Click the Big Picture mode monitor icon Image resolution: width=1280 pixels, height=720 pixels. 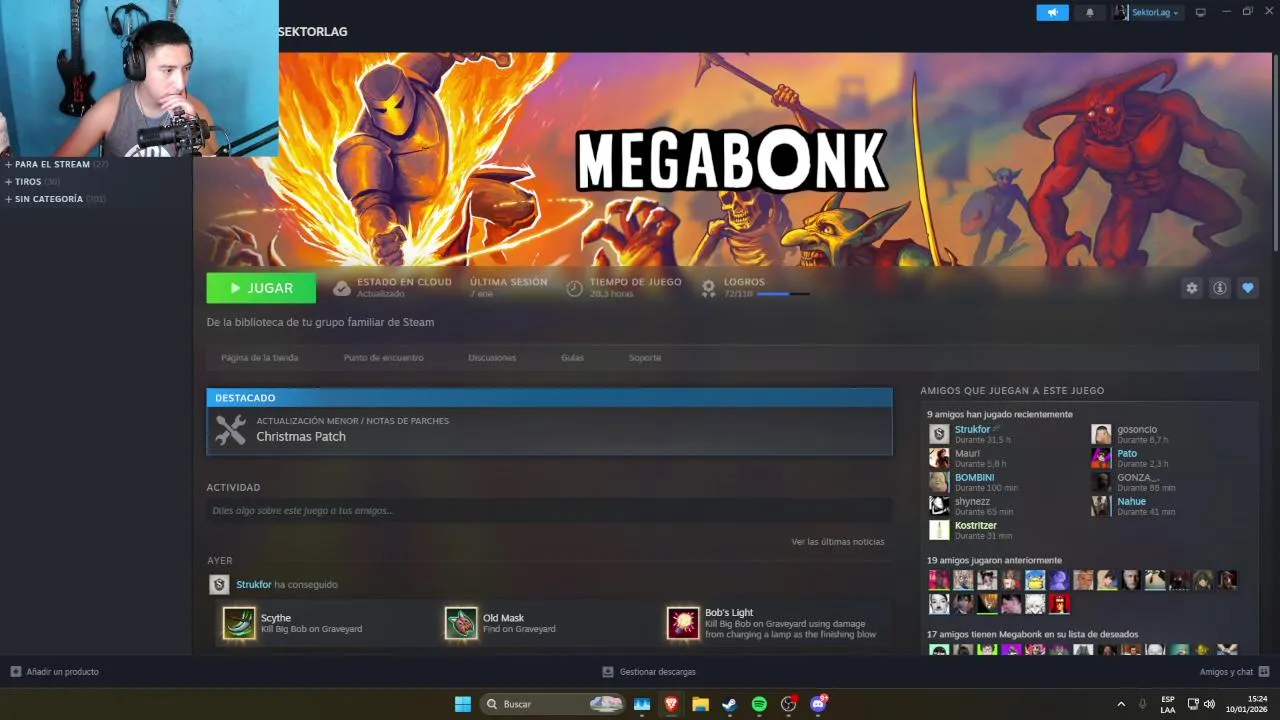[x=1200, y=12]
